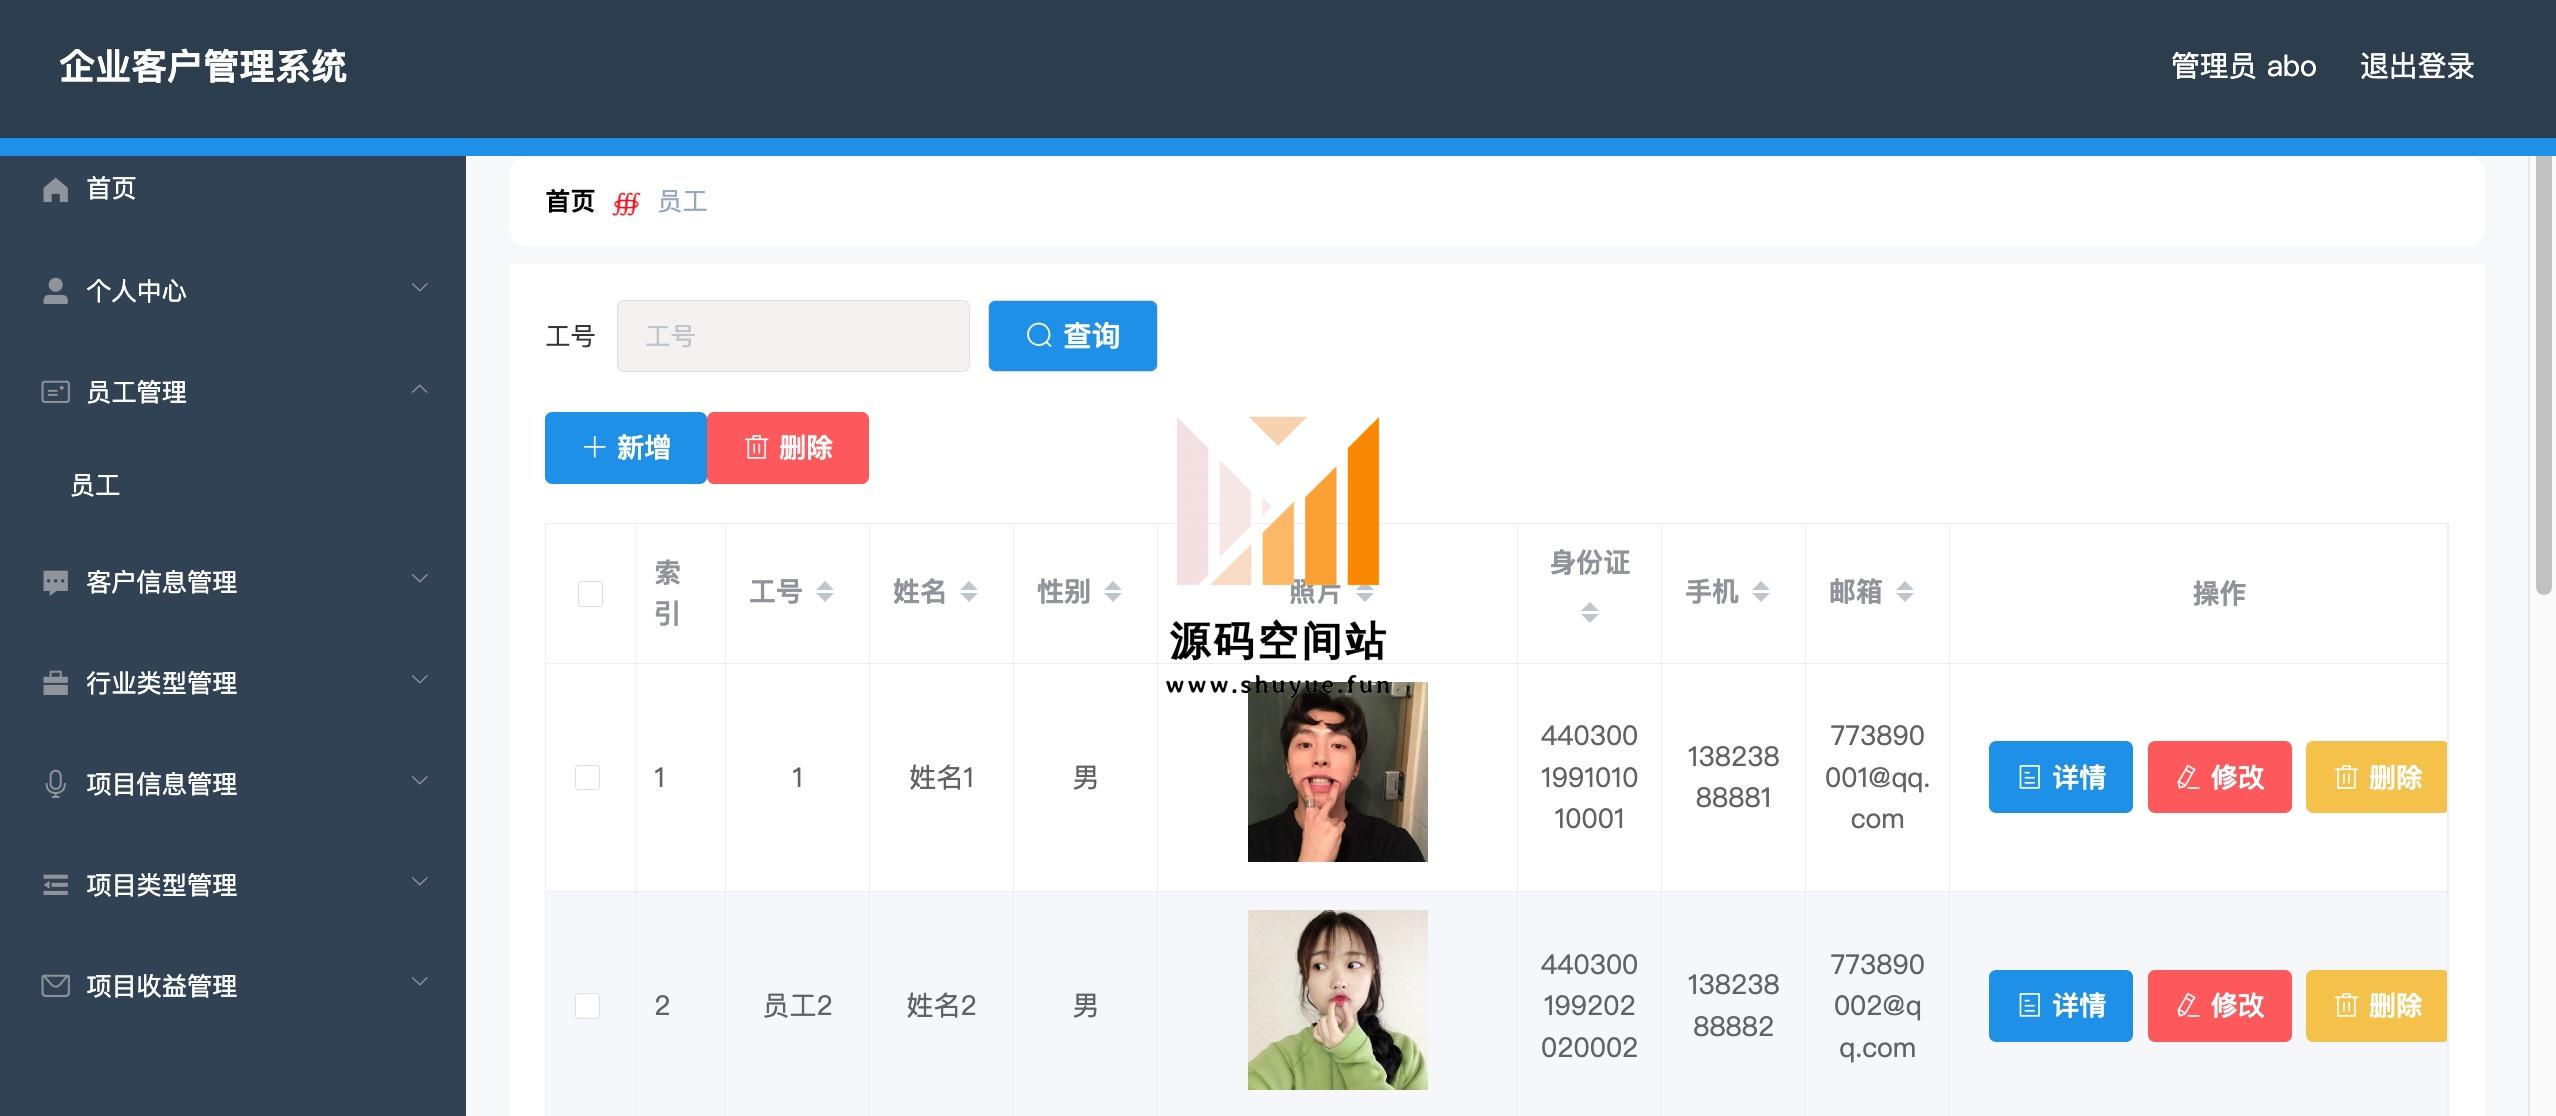Screen dimensions: 2556x1116
Task: Open the 项目收益管理 sidebar menu item
Action: [x=233, y=986]
